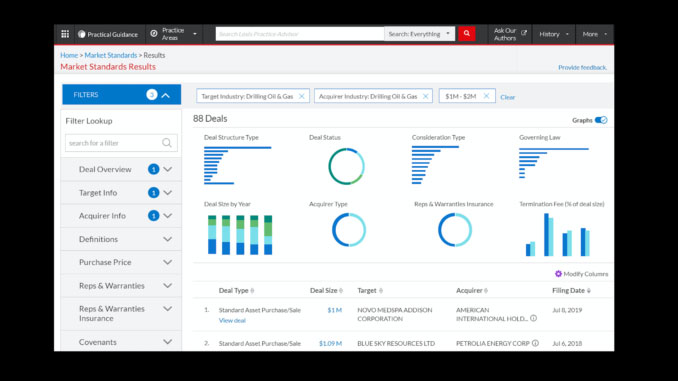
Task: Click the red search magnifier button
Action: pos(467,33)
